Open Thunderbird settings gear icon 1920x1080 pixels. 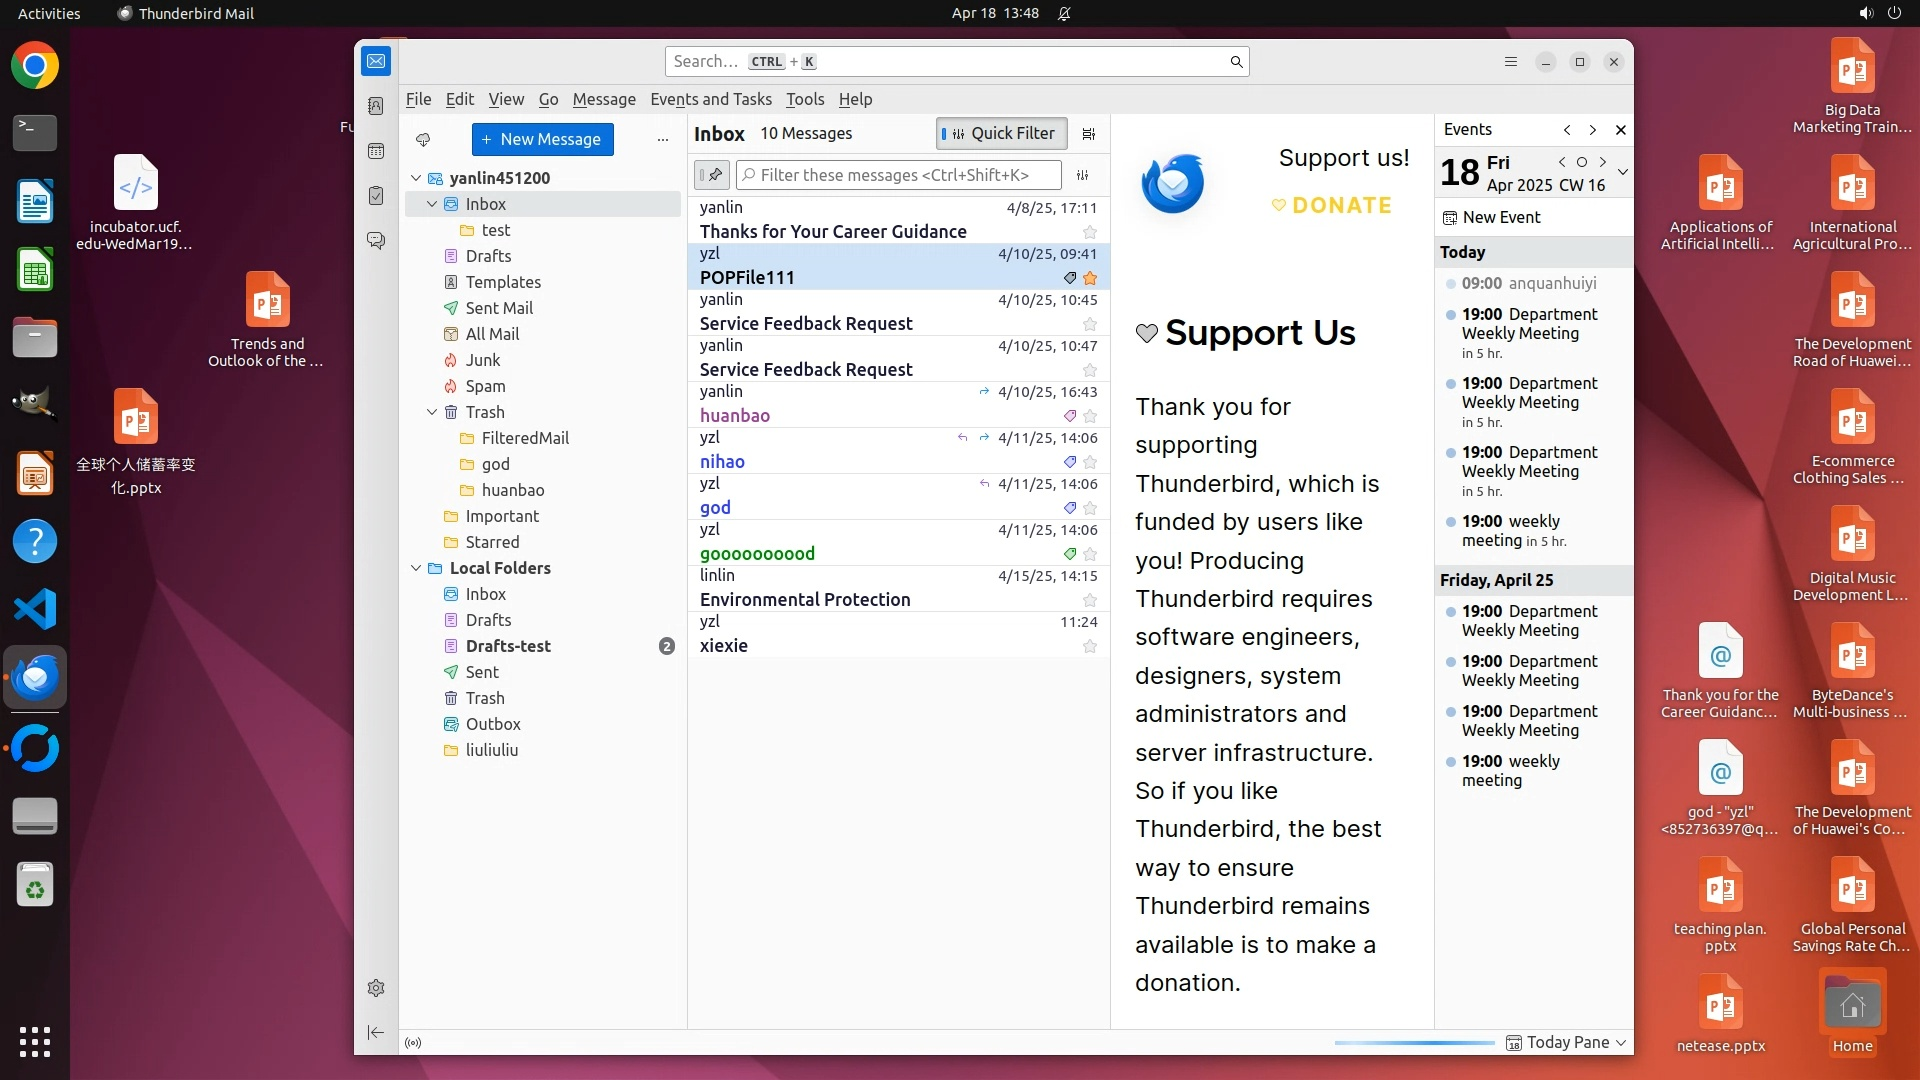tap(376, 988)
